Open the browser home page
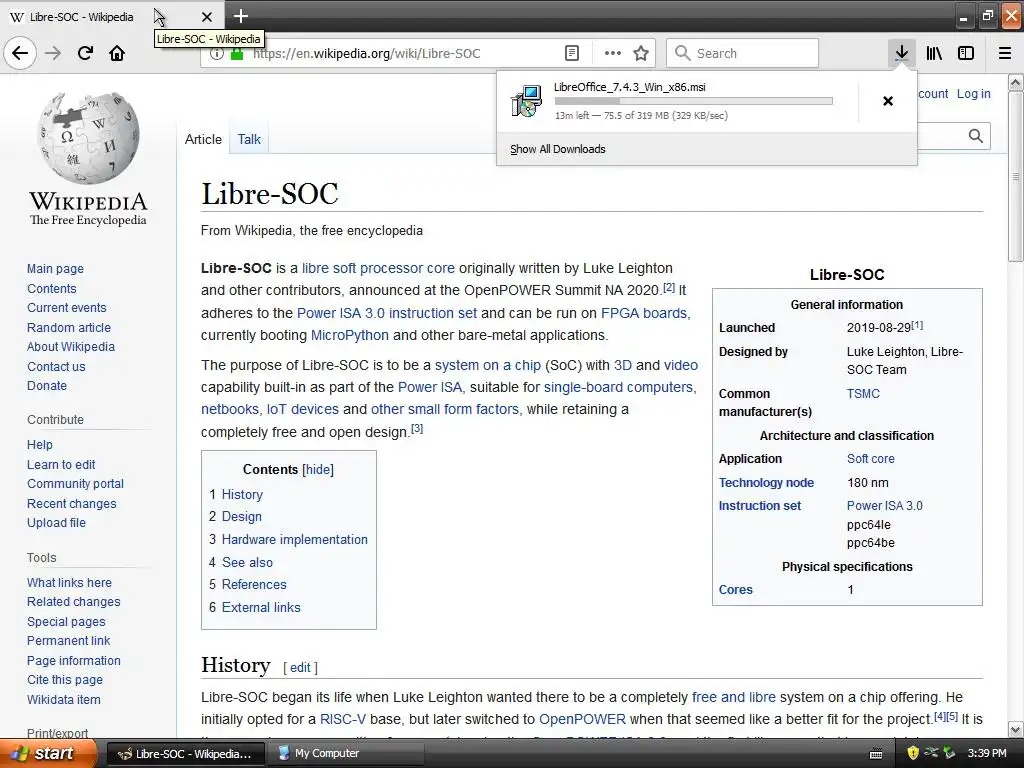The width and height of the screenshot is (1024, 768). pos(117,53)
